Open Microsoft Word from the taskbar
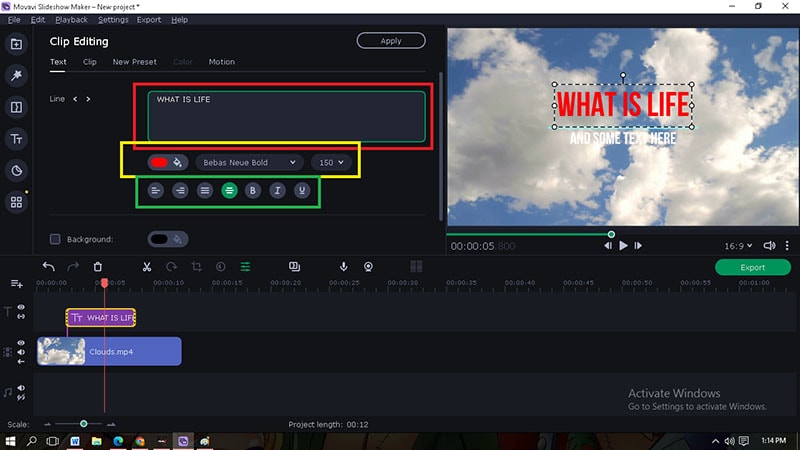800x450 pixels. 74,441
